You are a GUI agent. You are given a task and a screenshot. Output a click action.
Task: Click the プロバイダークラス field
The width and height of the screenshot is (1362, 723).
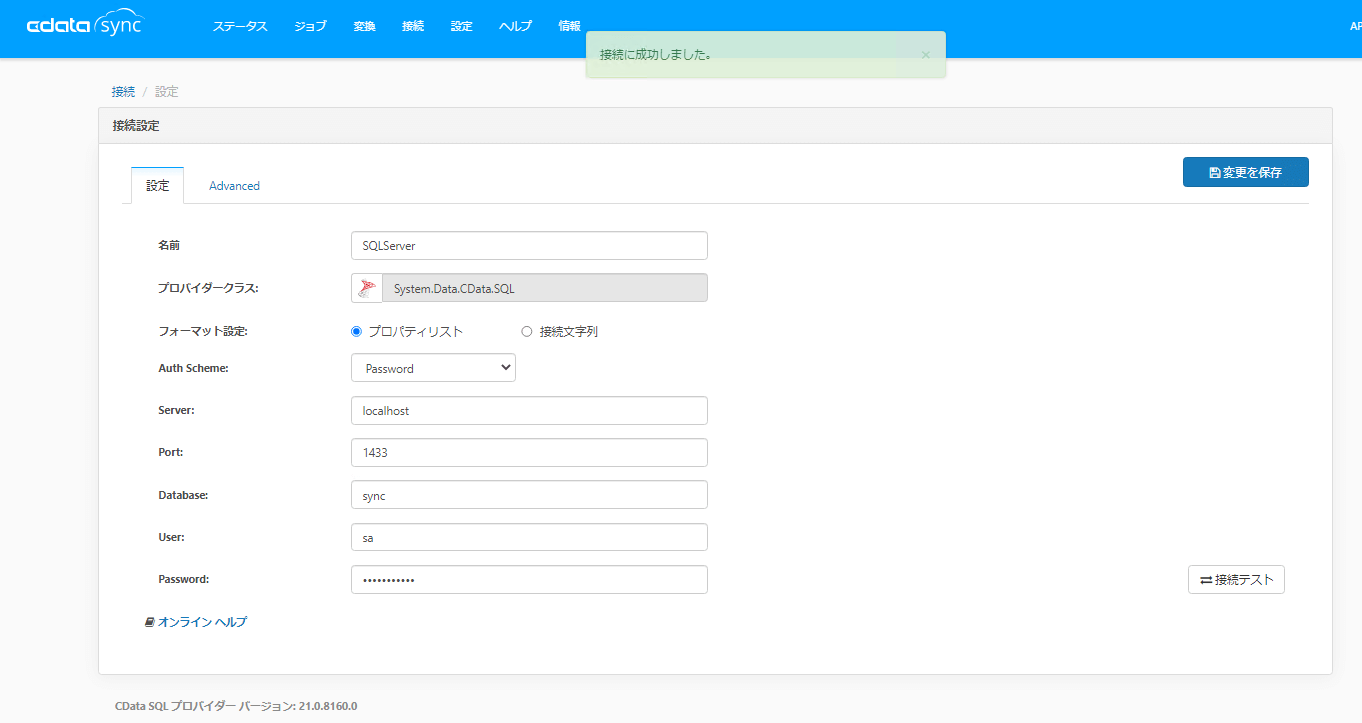(x=545, y=288)
